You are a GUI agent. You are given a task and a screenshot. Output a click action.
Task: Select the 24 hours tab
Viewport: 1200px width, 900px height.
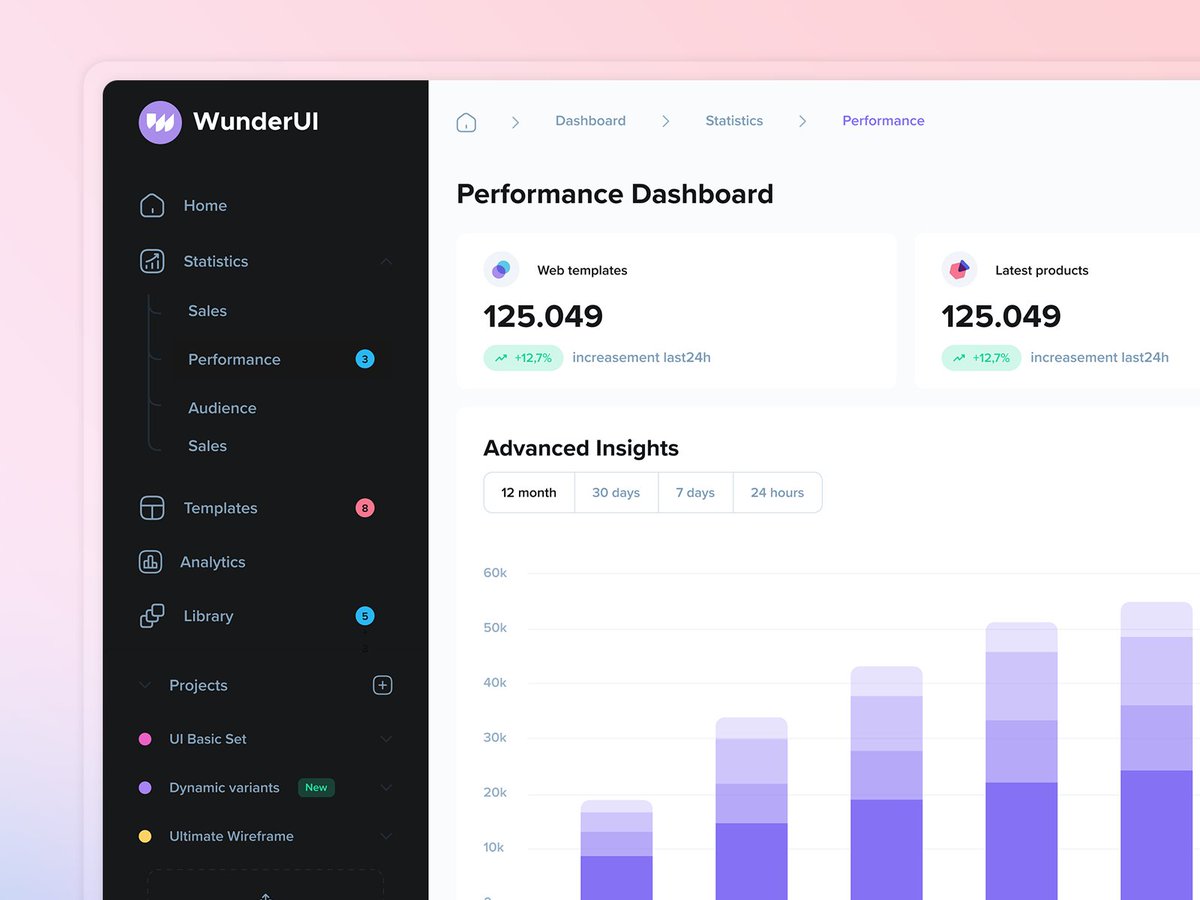[x=777, y=493]
